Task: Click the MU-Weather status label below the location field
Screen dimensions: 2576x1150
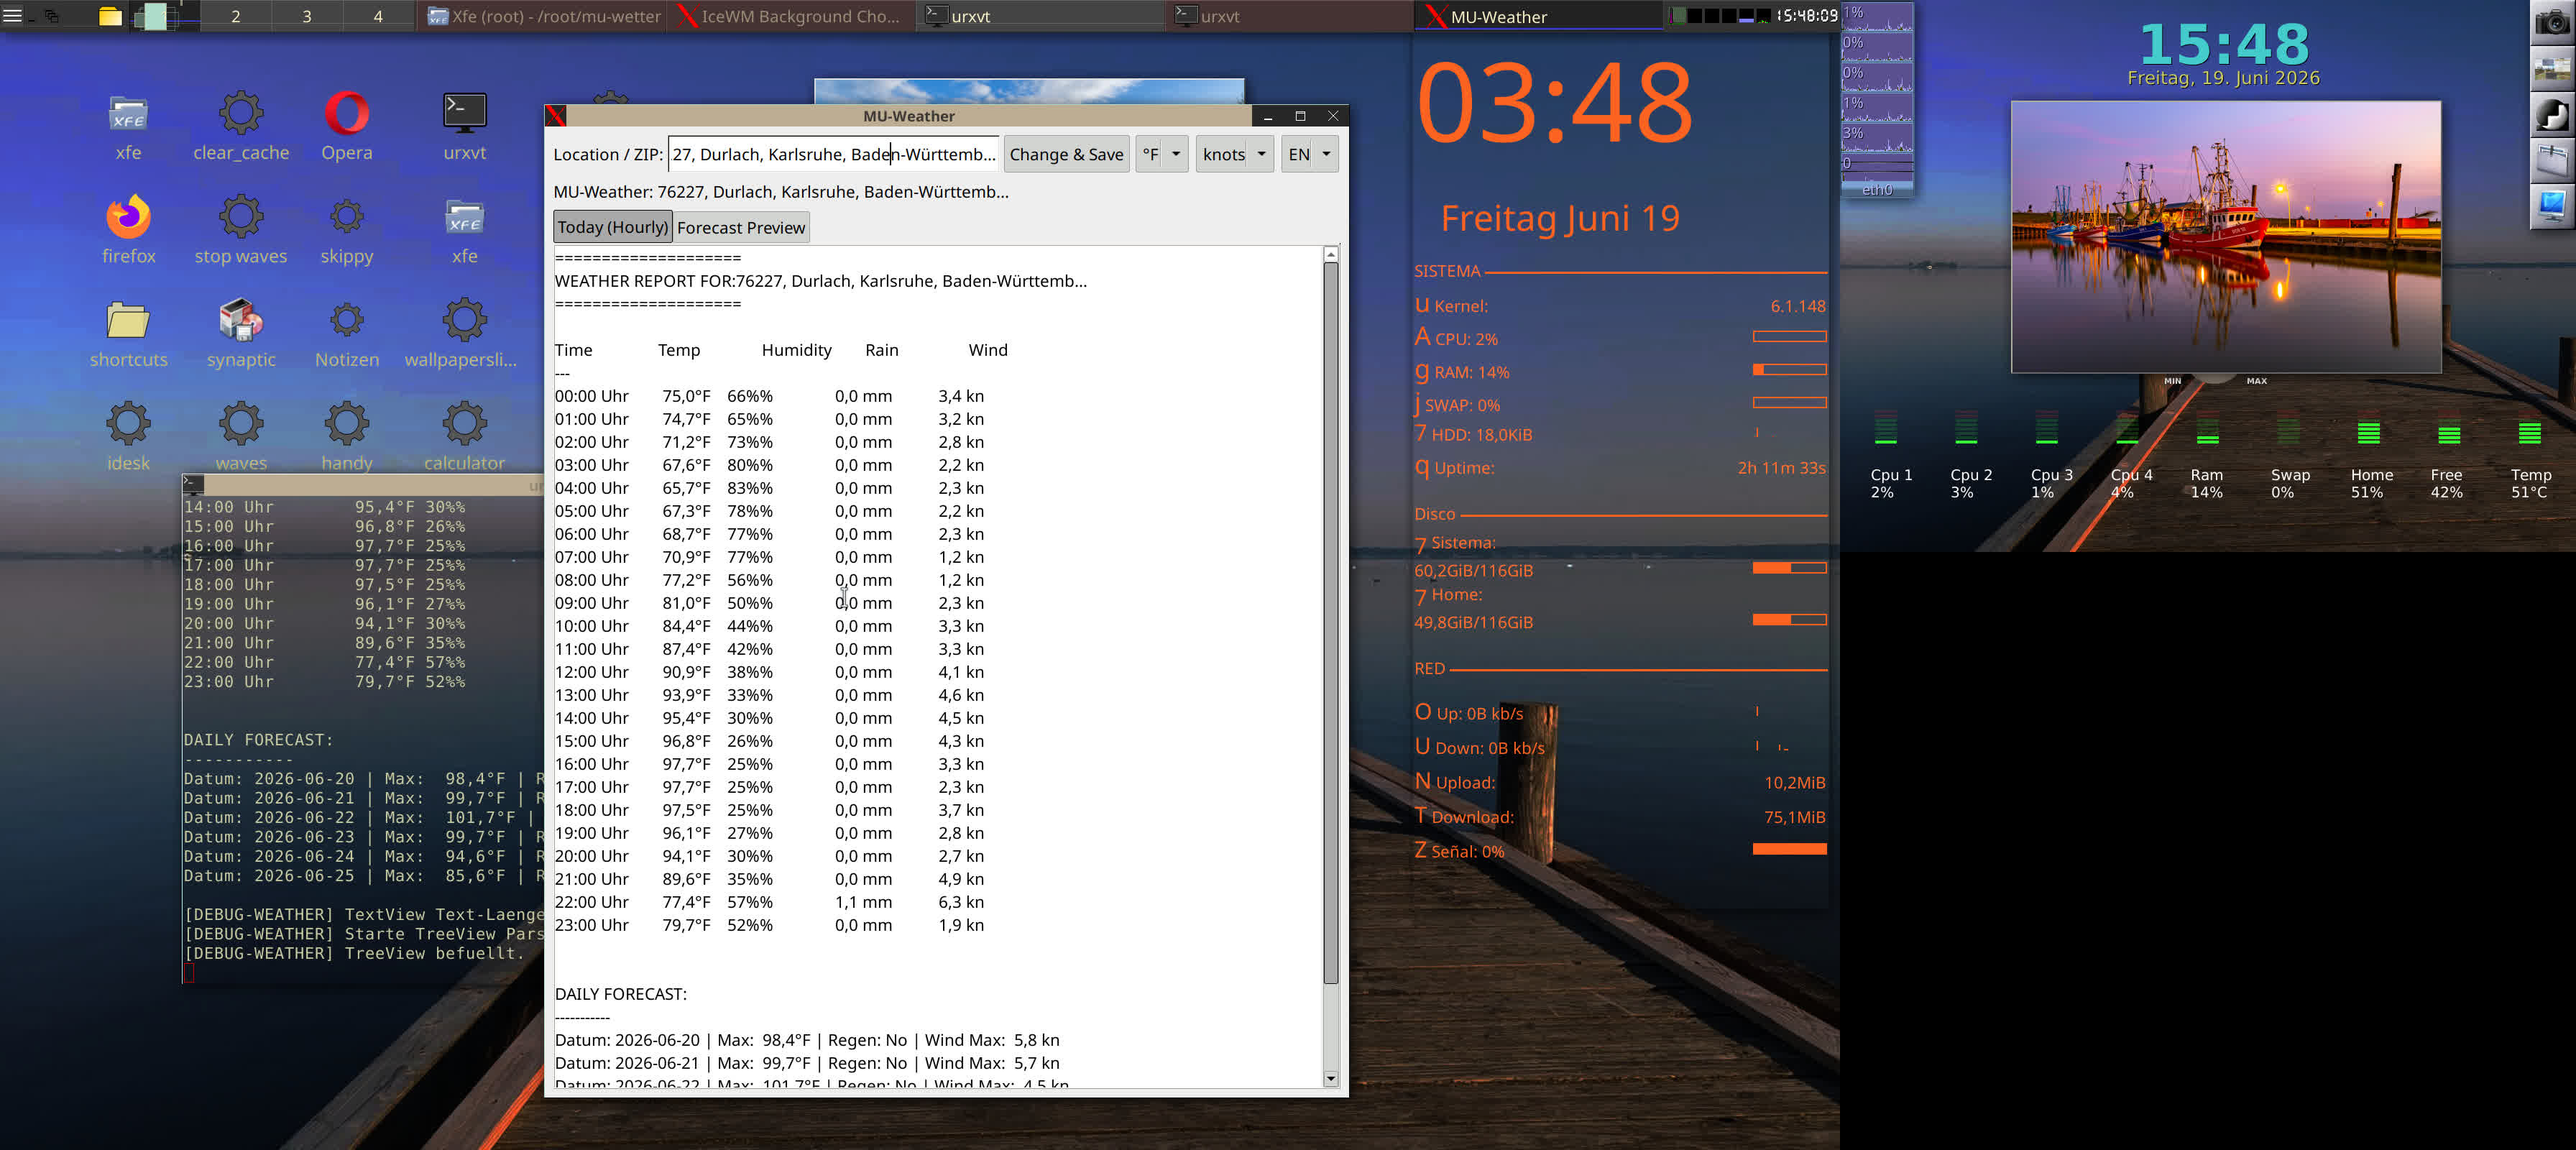Action: pos(781,192)
